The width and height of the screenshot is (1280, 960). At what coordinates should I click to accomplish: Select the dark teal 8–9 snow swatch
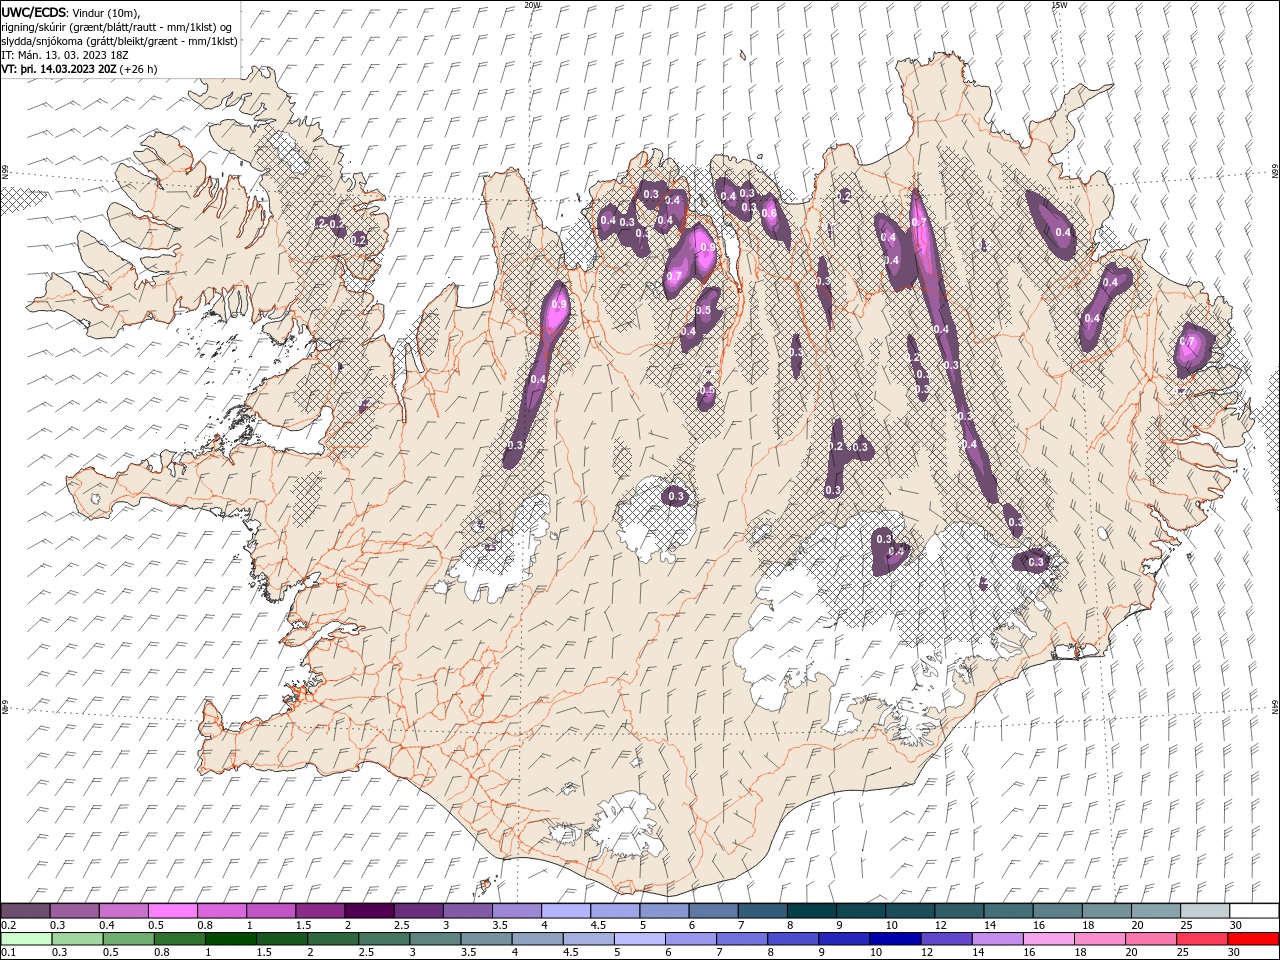812,911
